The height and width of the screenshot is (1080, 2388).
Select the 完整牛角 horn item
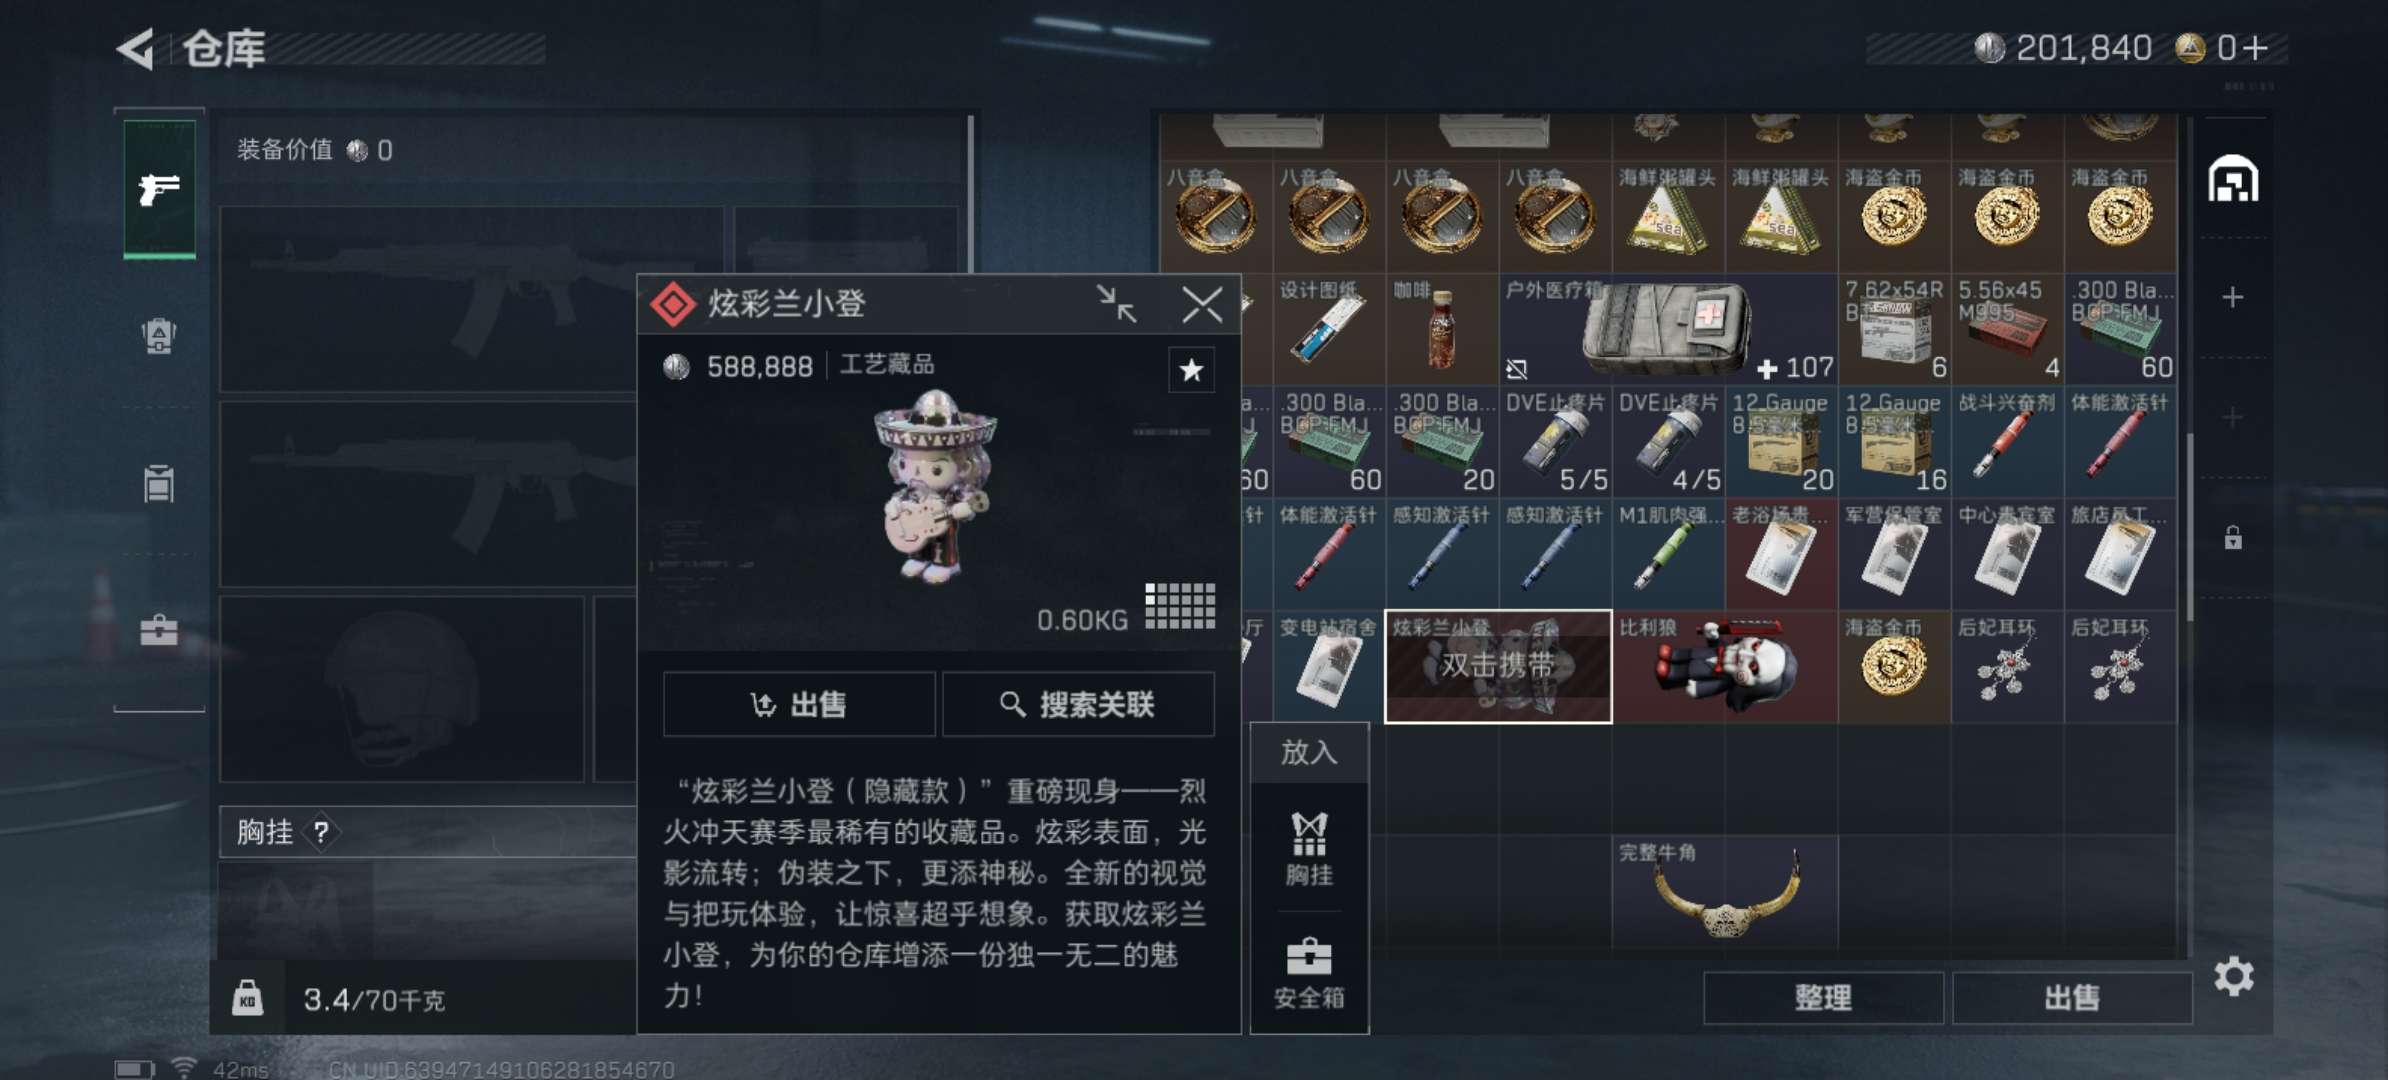[x=1725, y=892]
